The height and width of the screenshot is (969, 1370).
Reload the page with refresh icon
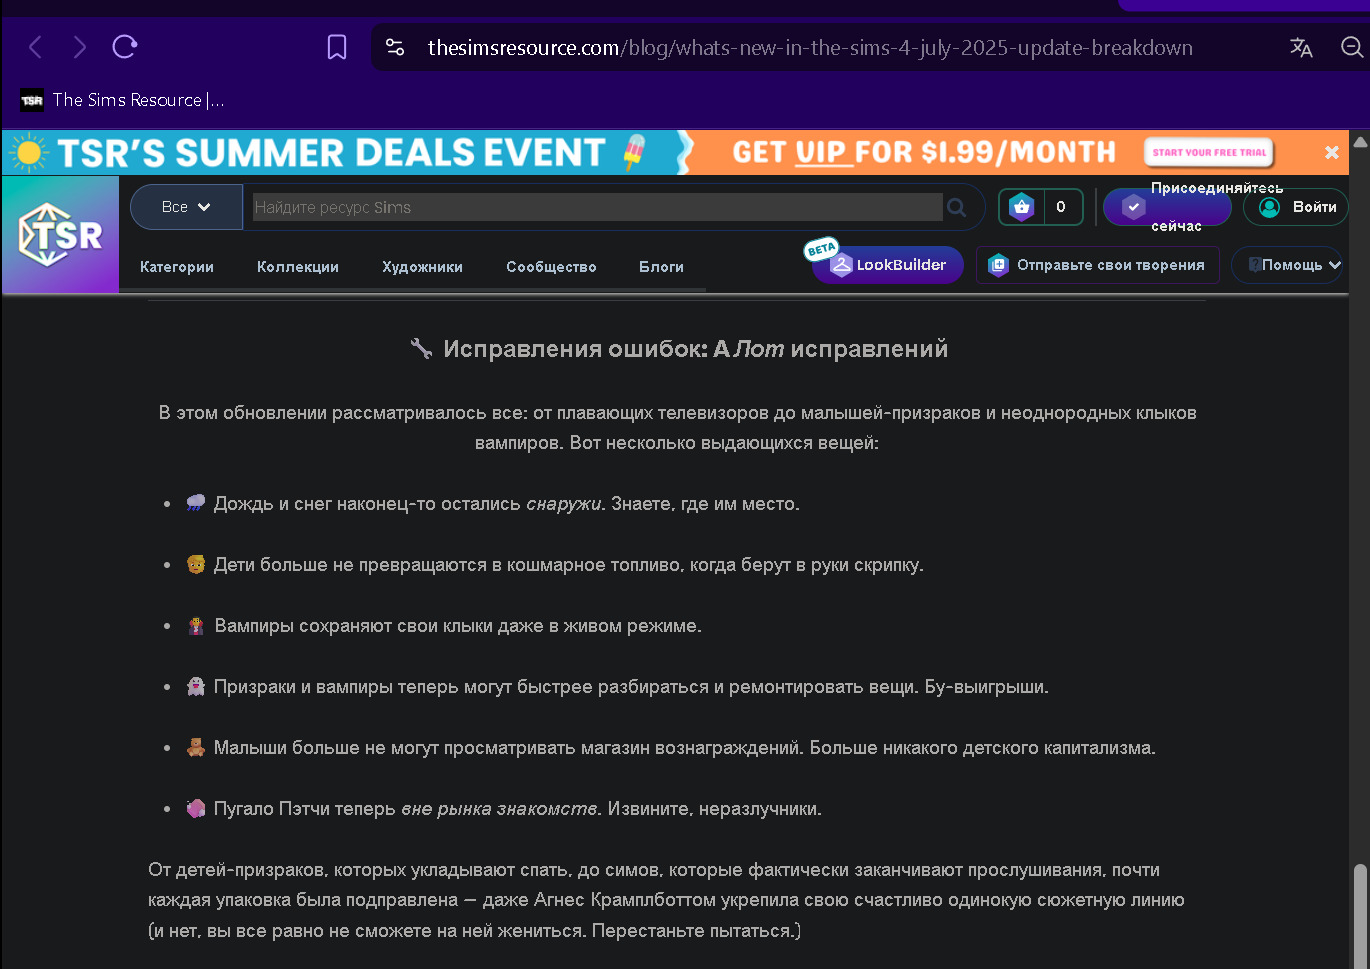(125, 47)
